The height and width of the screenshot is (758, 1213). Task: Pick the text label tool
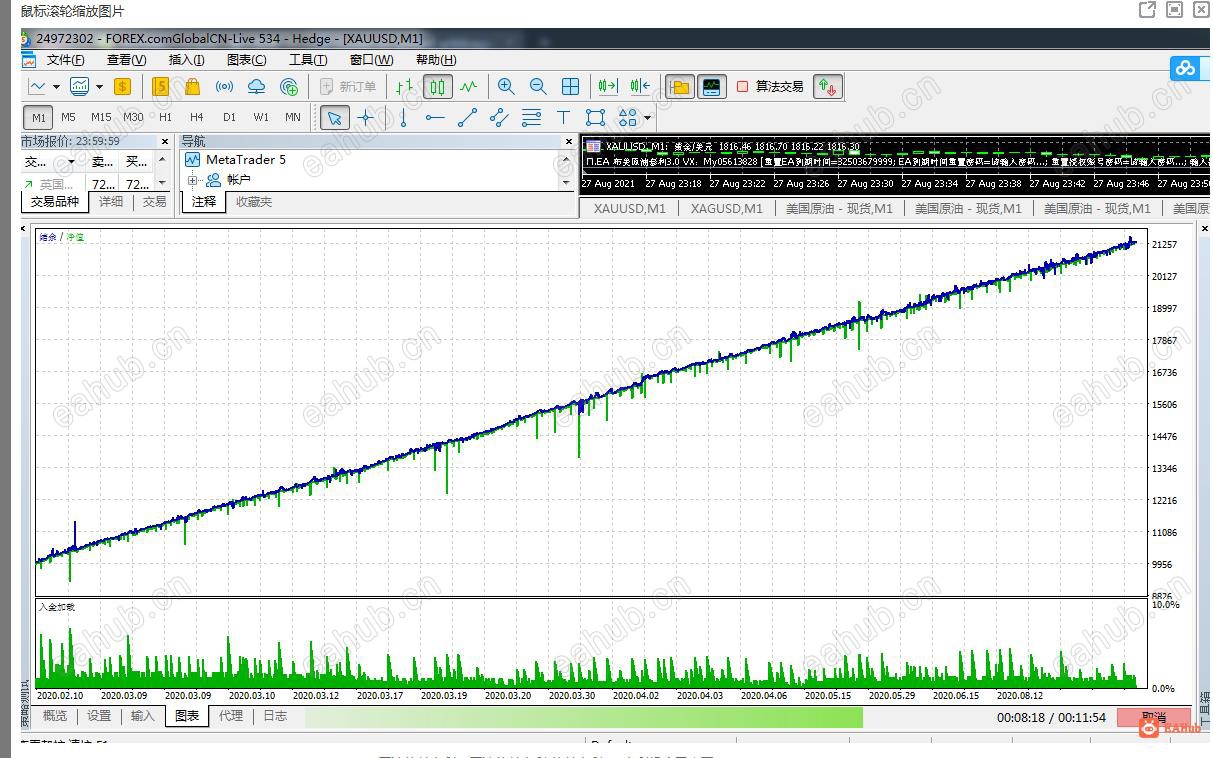[x=563, y=118]
